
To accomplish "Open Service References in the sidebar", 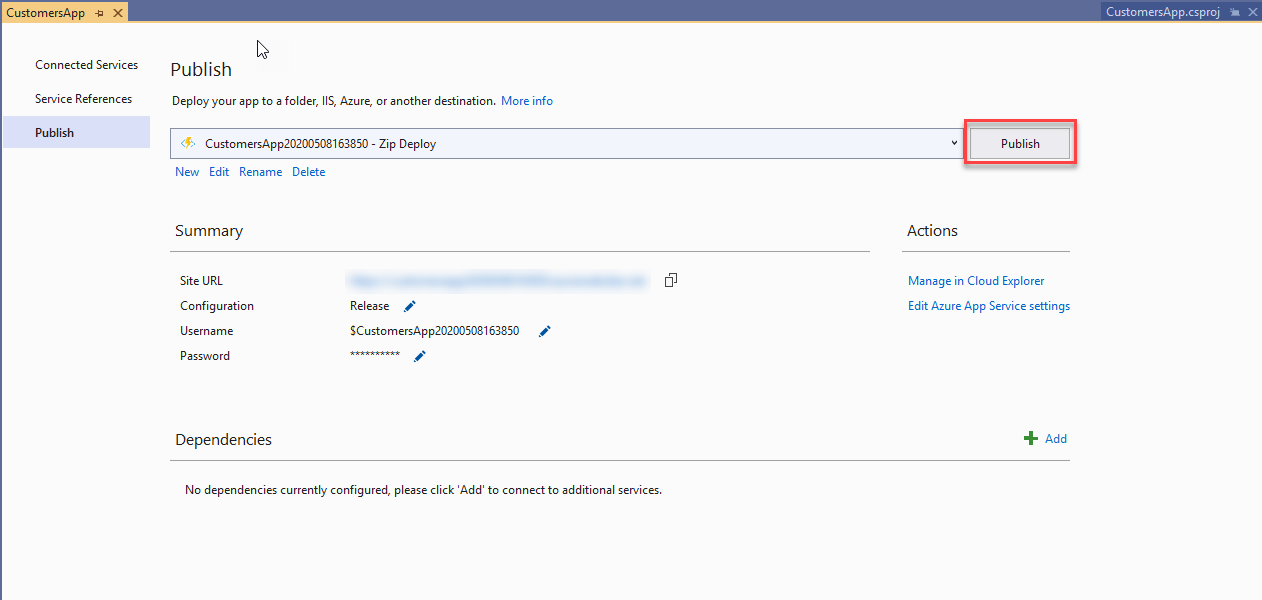I will pos(83,99).
